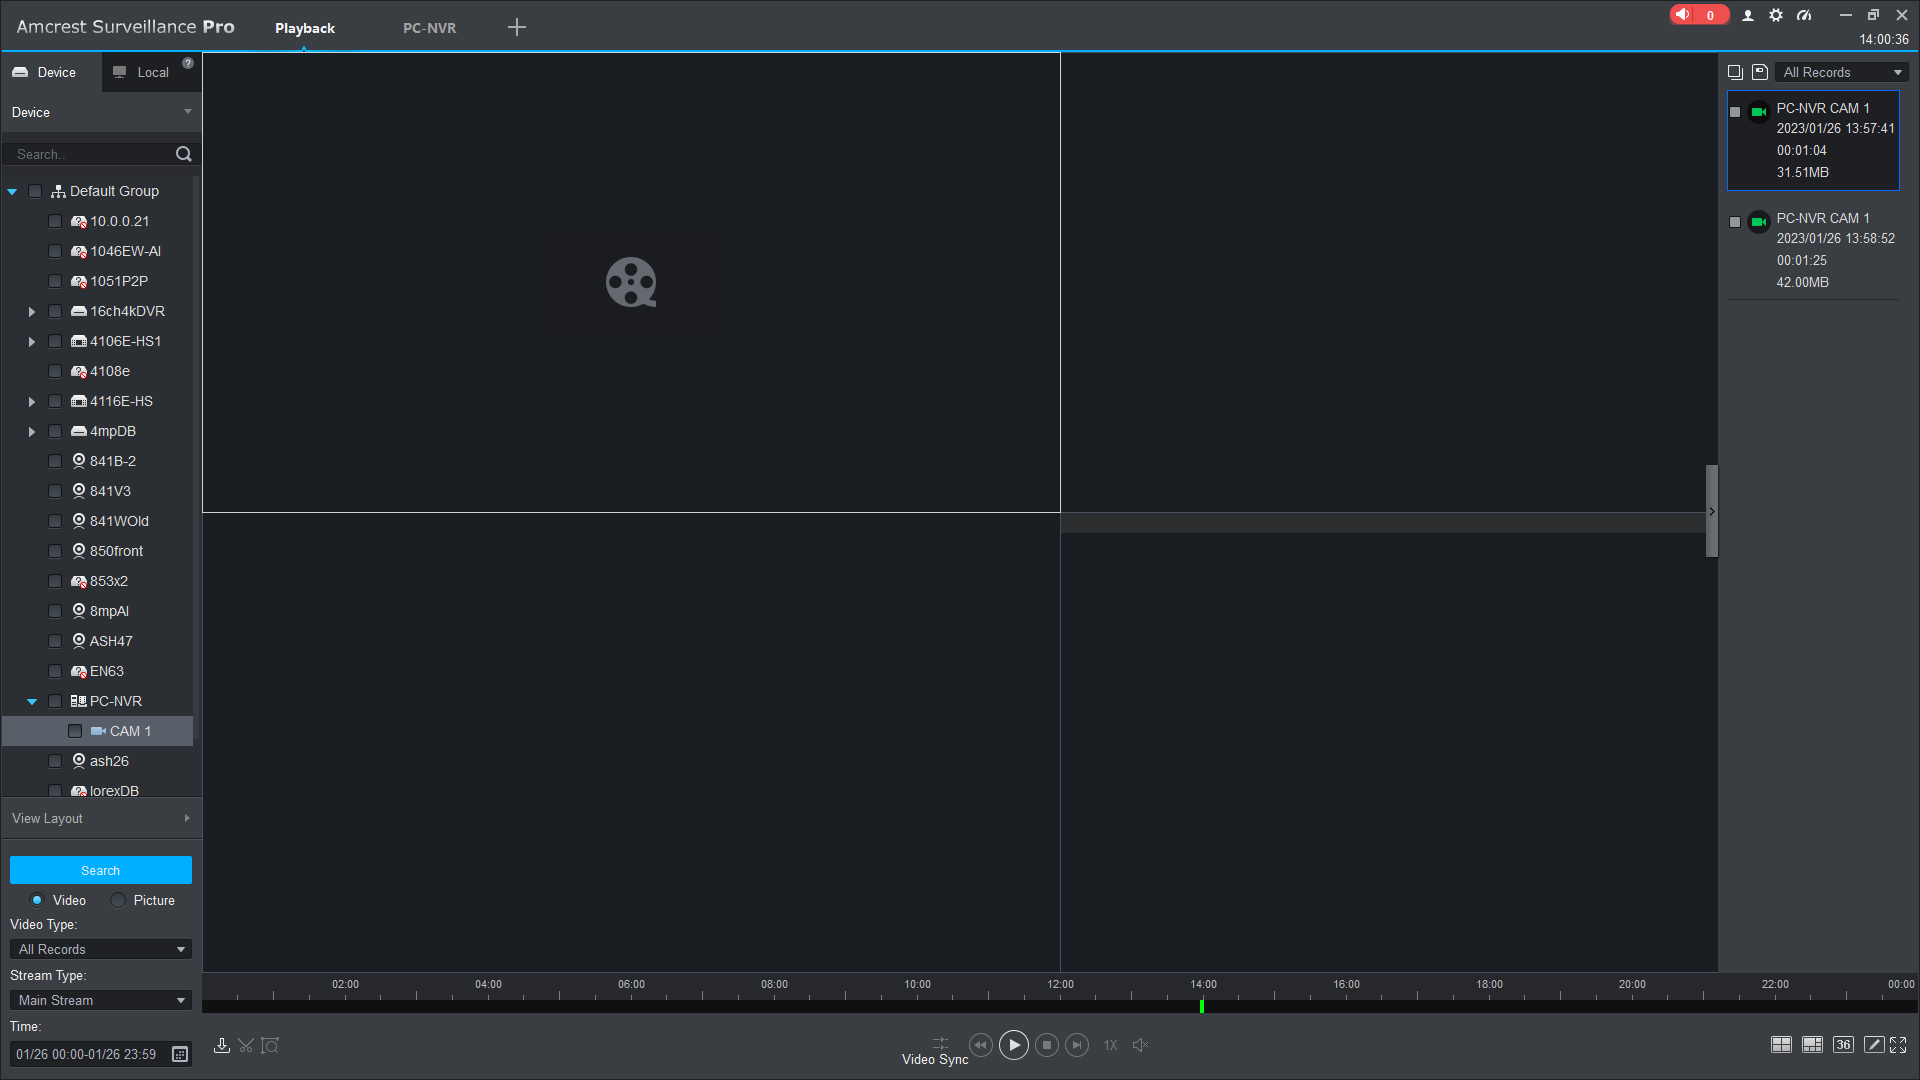Screen dimensions: 1920x1080
Task: Open the PC-NVR CAM 1 13:58:52 record
Action: click(x=1813, y=250)
